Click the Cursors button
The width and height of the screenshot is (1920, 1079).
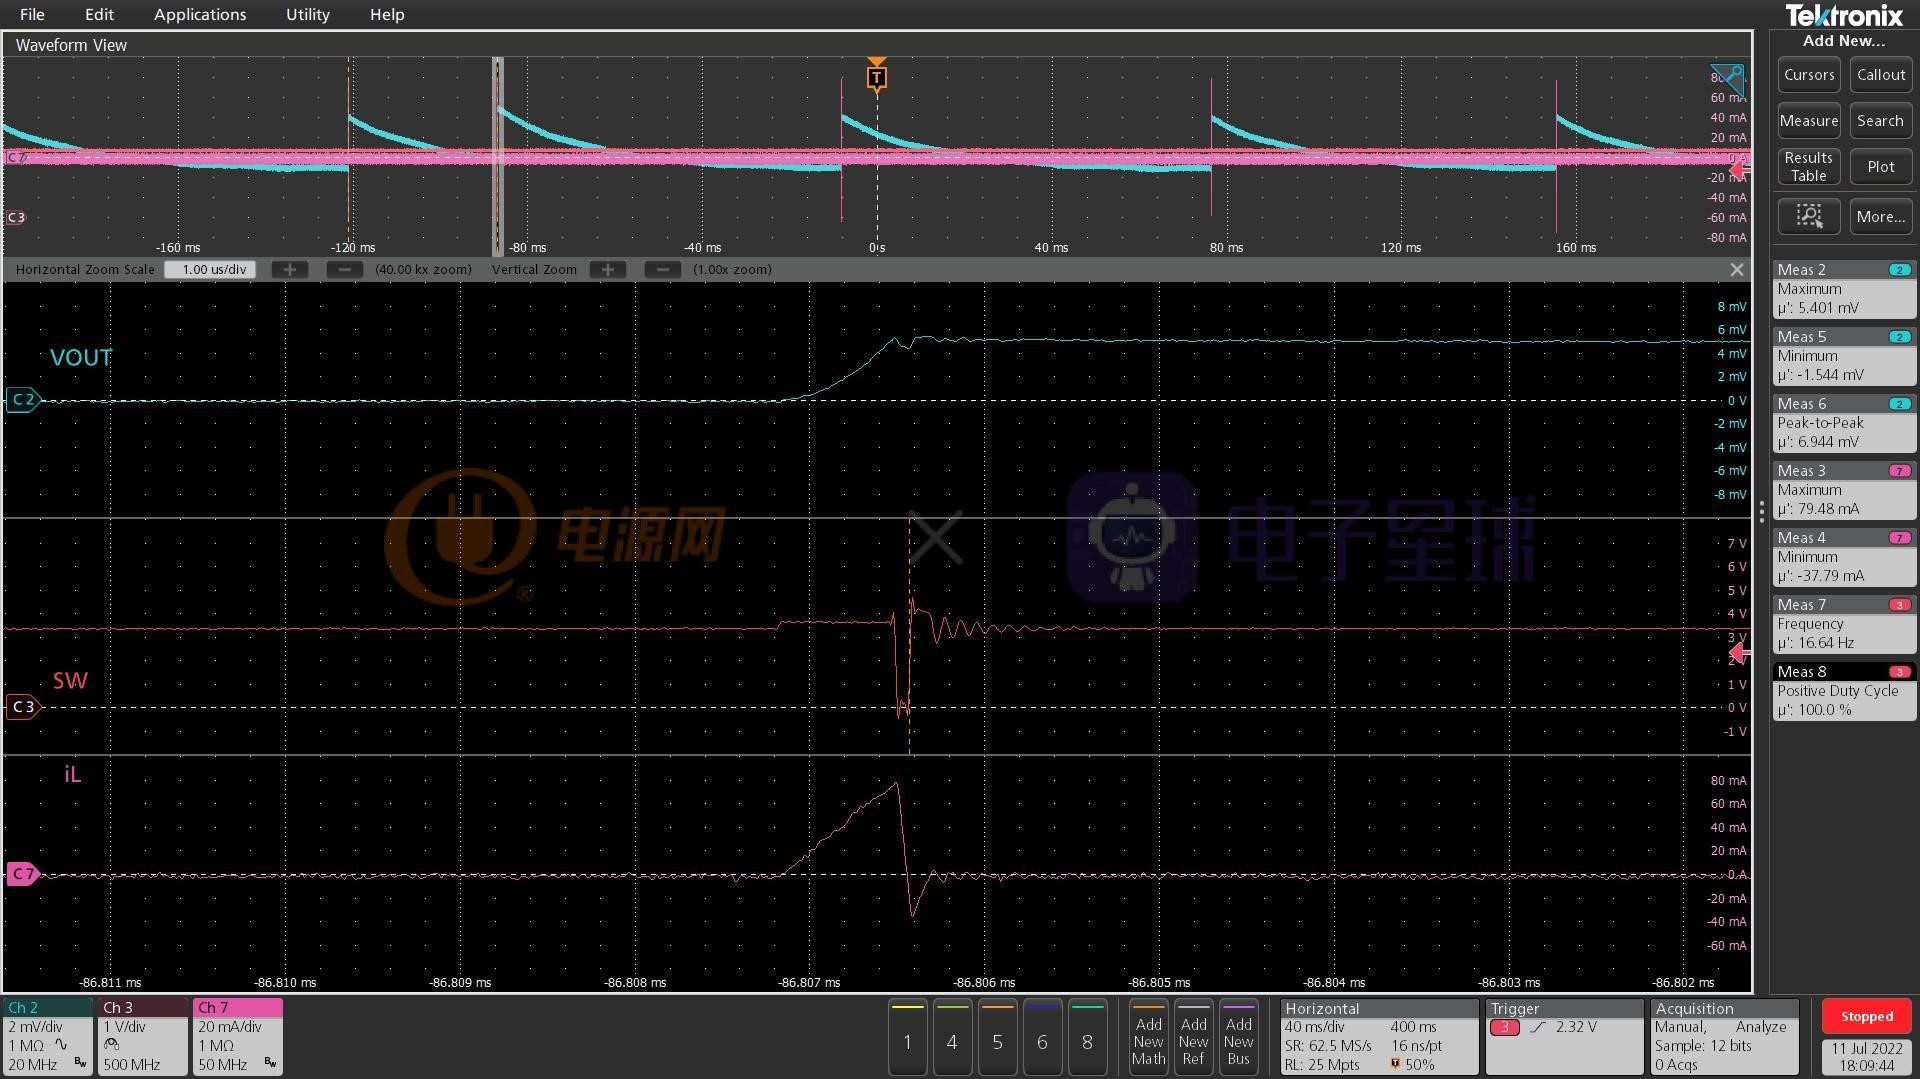pos(1808,75)
